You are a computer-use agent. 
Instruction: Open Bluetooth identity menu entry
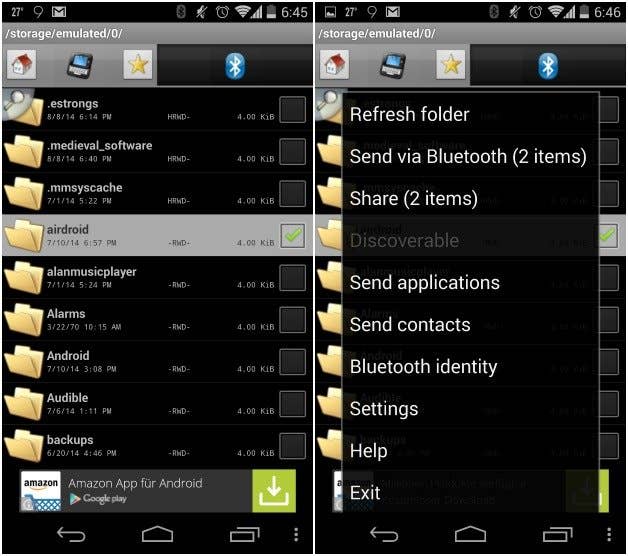pyautogui.click(x=471, y=367)
